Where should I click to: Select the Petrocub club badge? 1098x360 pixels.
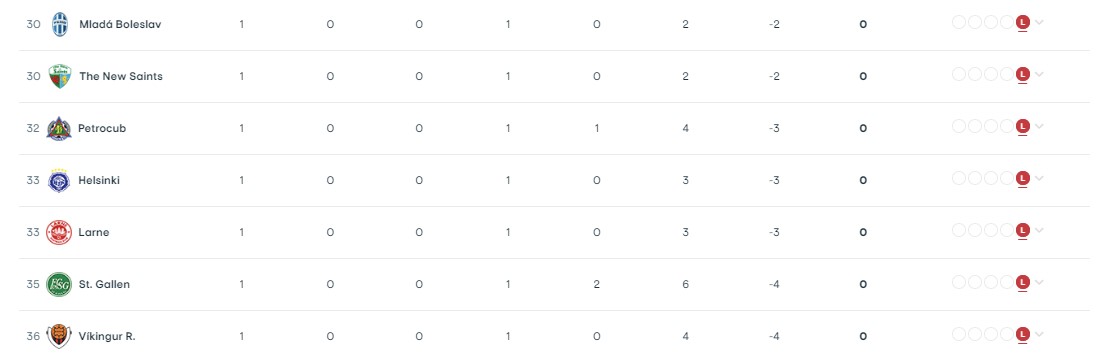point(59,128)
